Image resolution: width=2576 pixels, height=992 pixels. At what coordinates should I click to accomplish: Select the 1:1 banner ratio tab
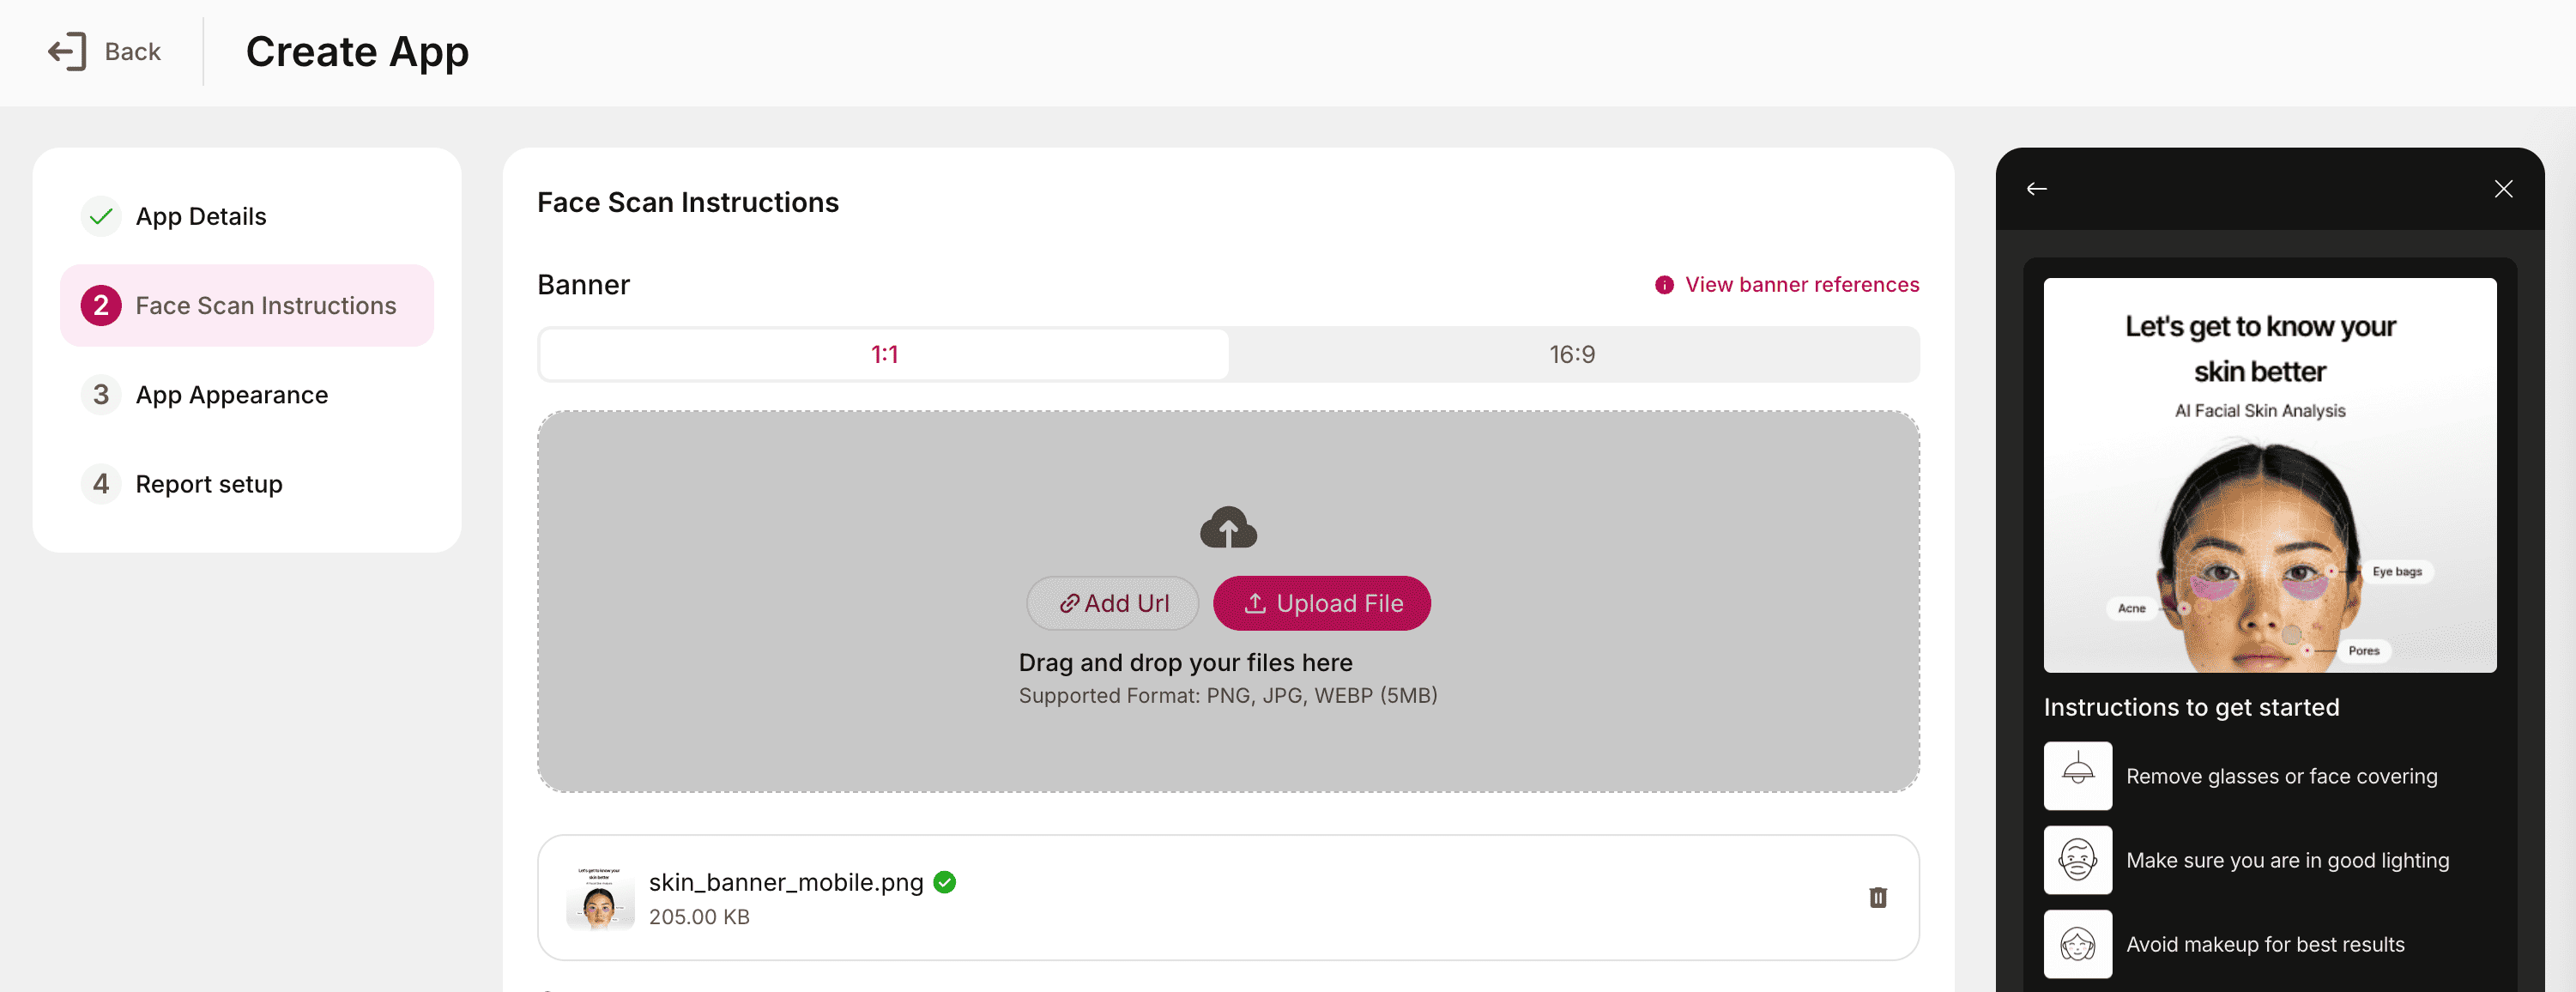[884, 354]
